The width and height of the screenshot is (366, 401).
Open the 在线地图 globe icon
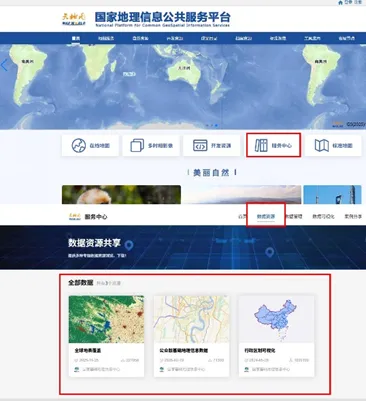tap(79, 145)
